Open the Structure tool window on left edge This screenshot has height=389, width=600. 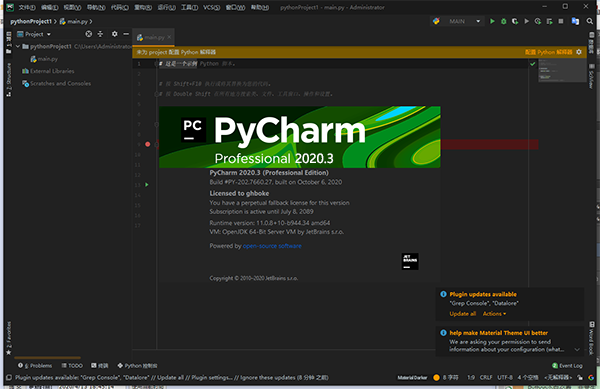(9, 80)
